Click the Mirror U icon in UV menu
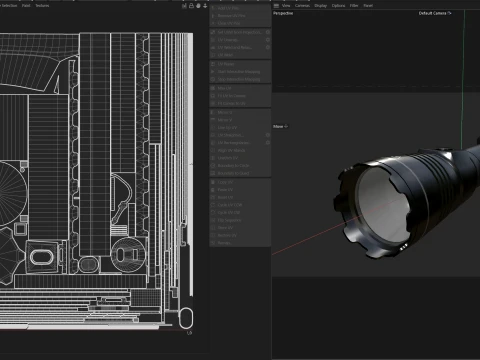The width and height of the screenshot is (480, 360). [x=213, y=112]
